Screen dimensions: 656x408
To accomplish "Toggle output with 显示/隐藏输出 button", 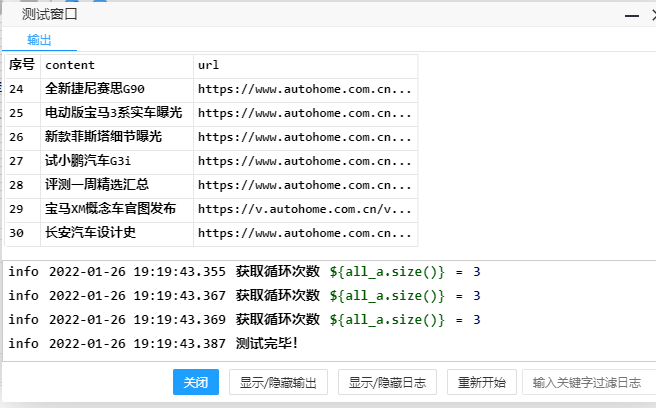I will coord(278,382).
